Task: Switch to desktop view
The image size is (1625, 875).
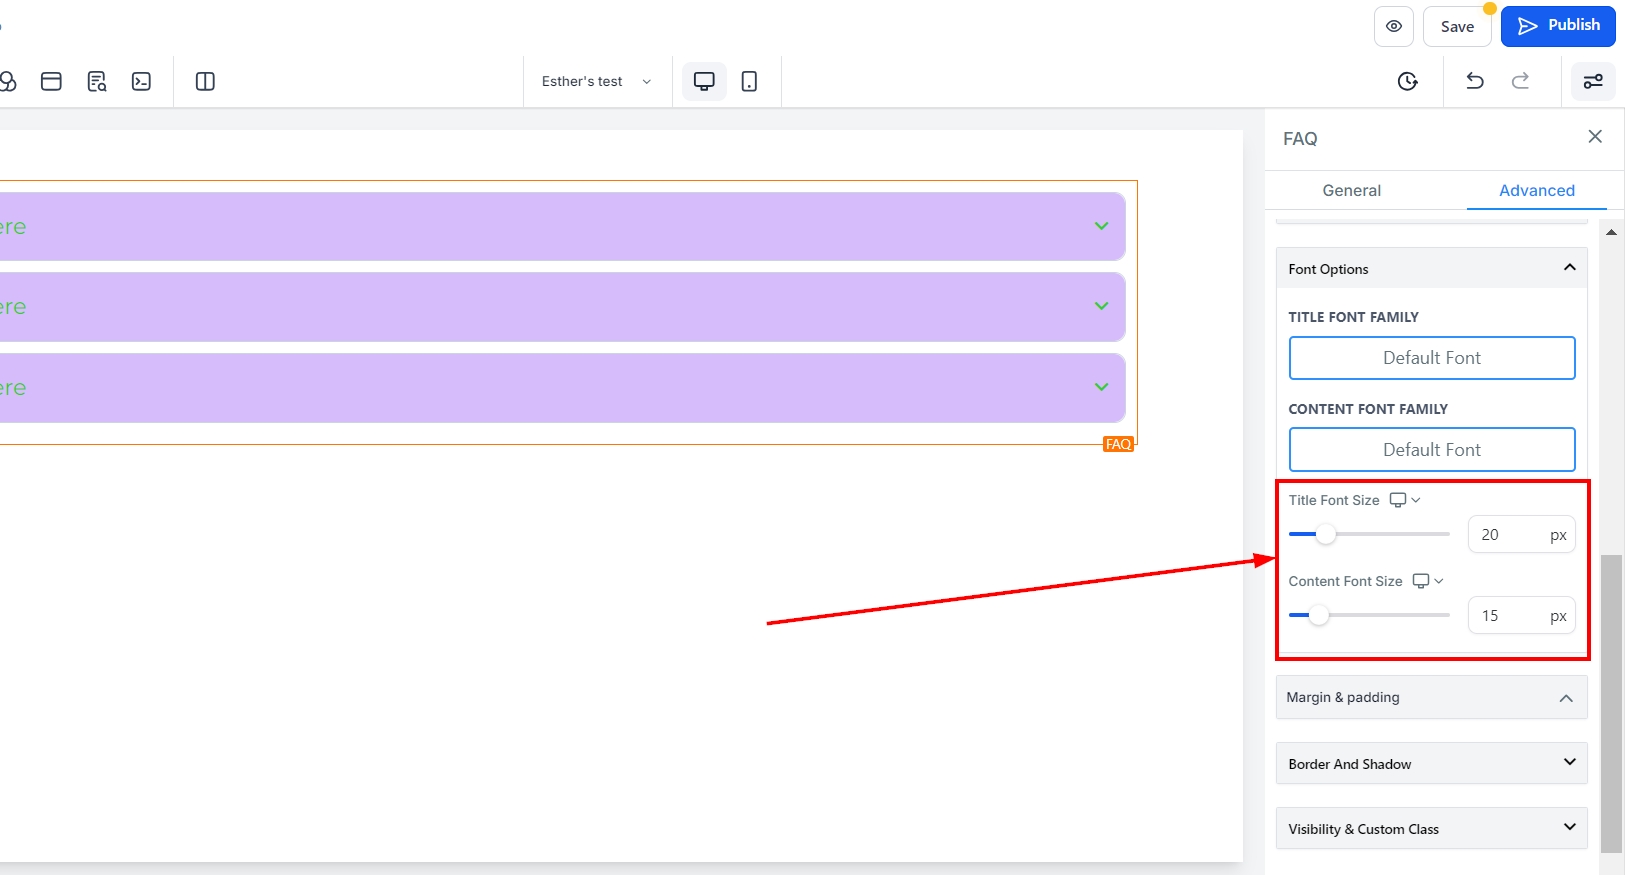Action: (704, 82)
